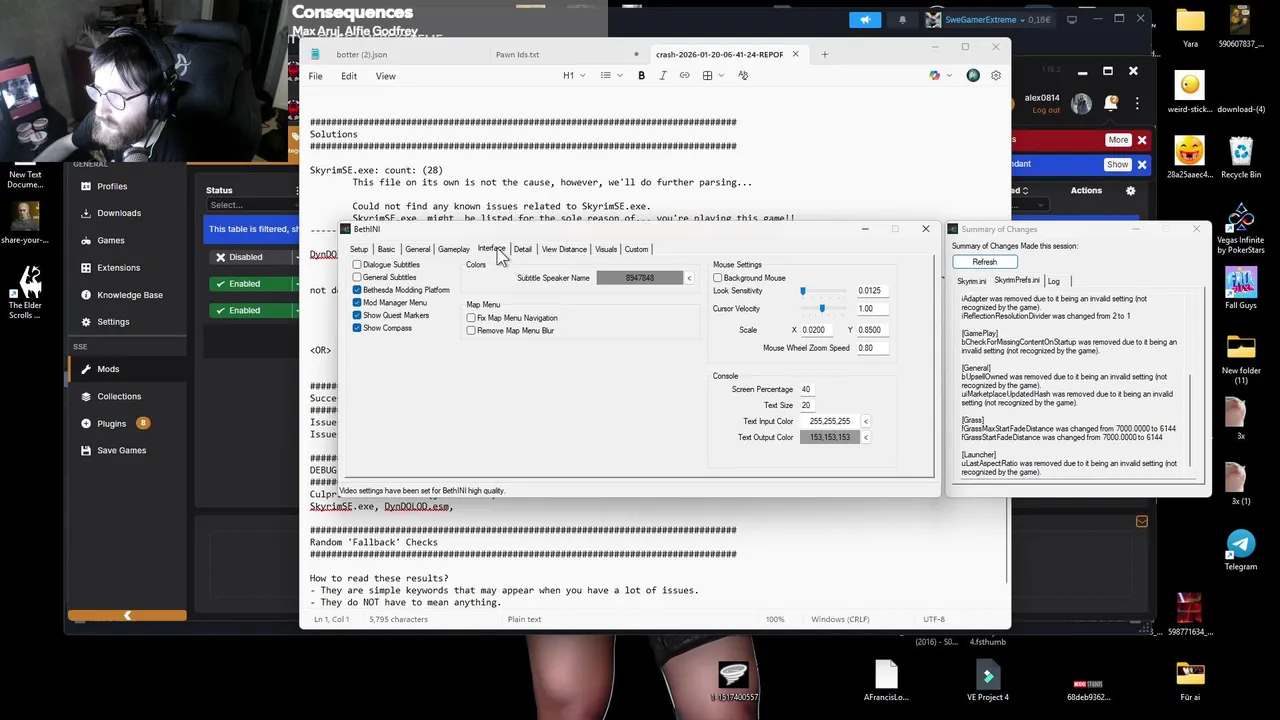Dismiss the blue Vortex notification
The height and width of the screenshot is (720, 1280).
point(1141,164)
